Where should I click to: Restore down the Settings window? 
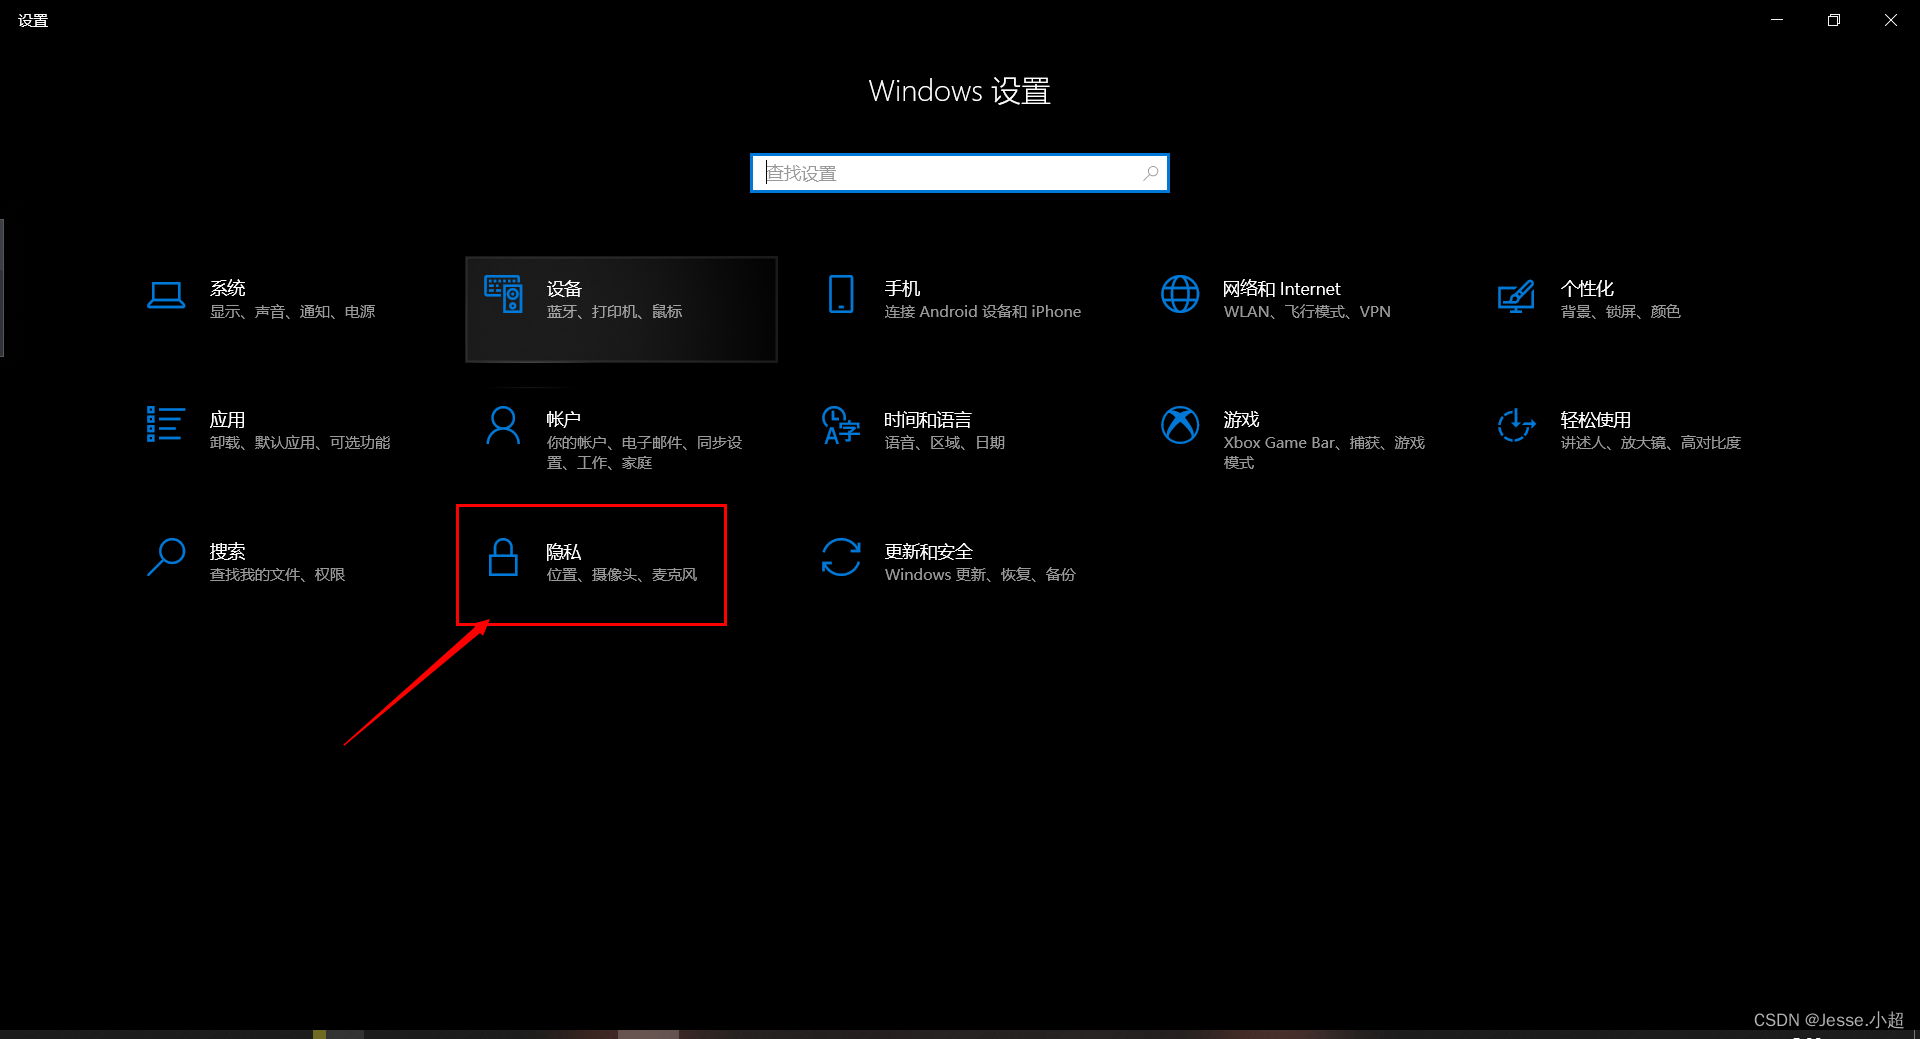pyautogui.click(x=1834, y=20)
